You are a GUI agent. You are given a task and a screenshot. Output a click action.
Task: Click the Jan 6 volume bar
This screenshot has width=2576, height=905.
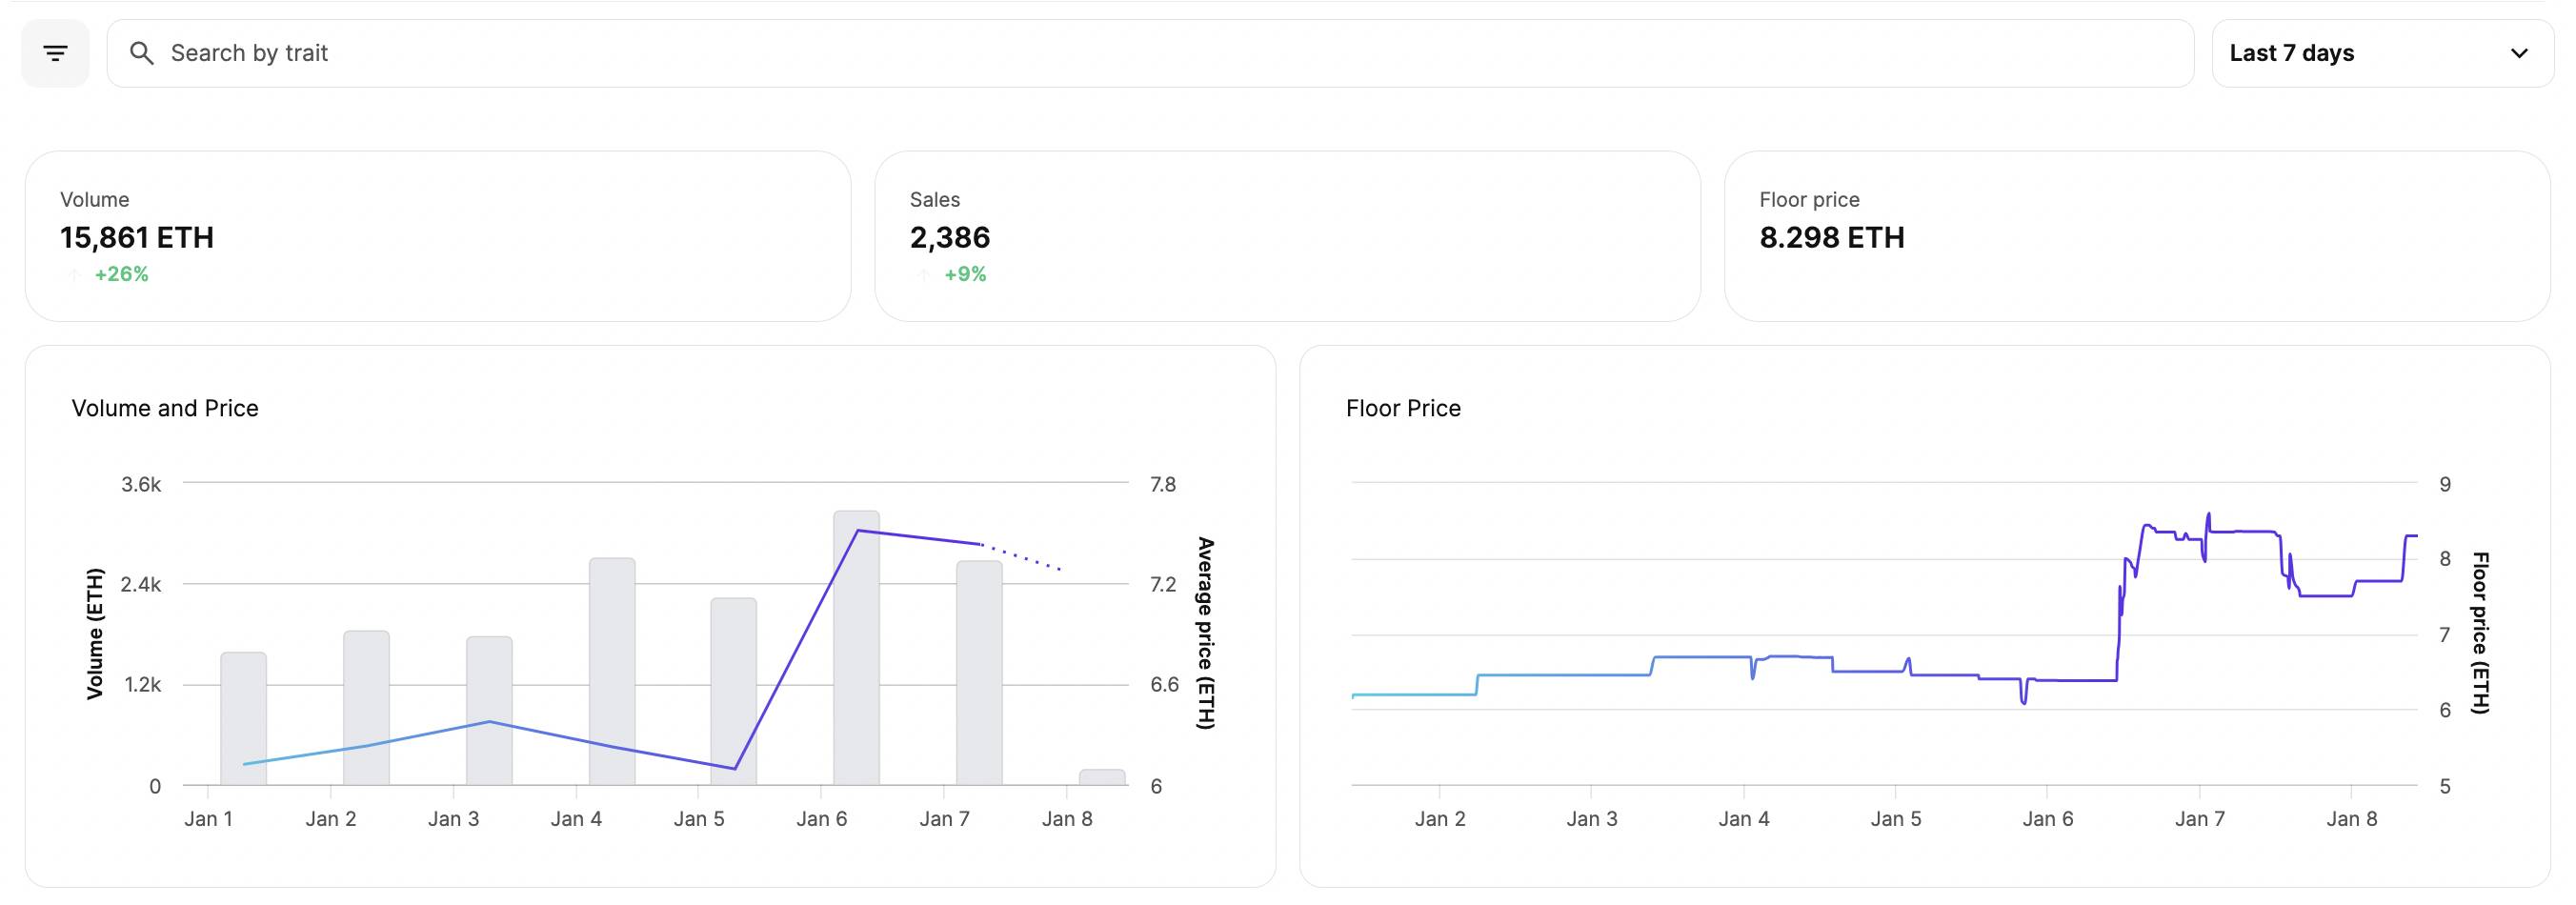[x=856, y=648]
